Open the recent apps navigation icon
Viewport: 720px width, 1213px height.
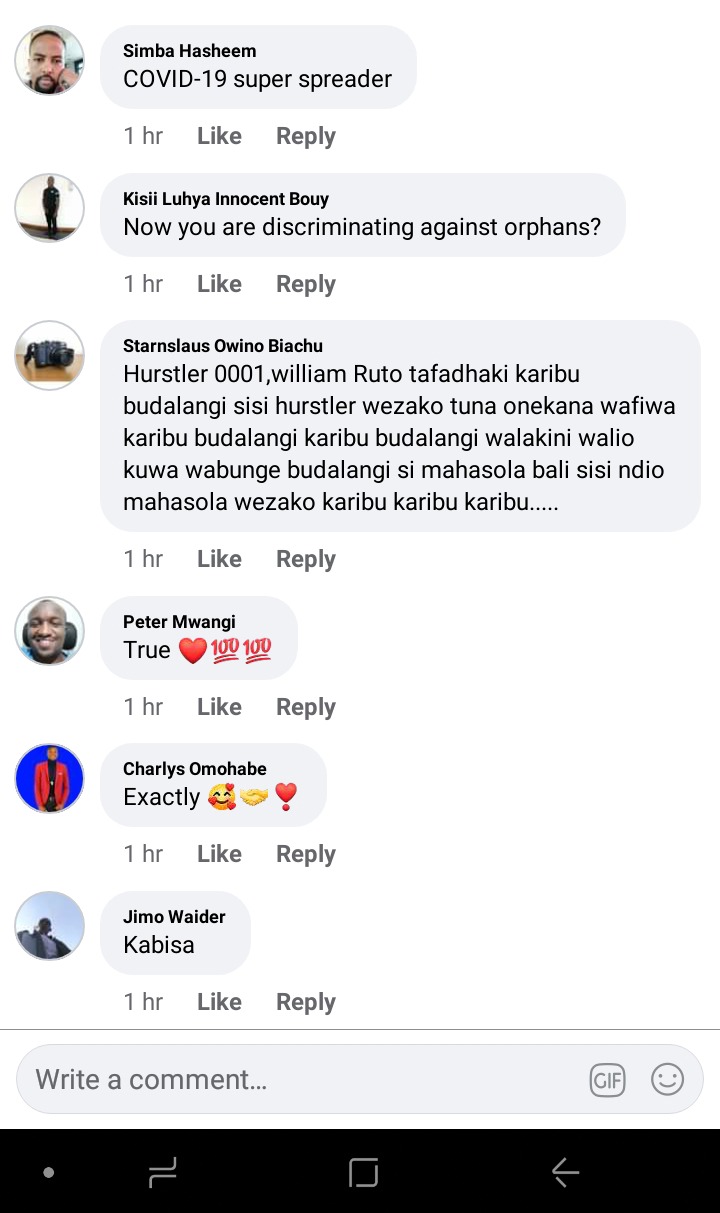[x=162, y=1172]
